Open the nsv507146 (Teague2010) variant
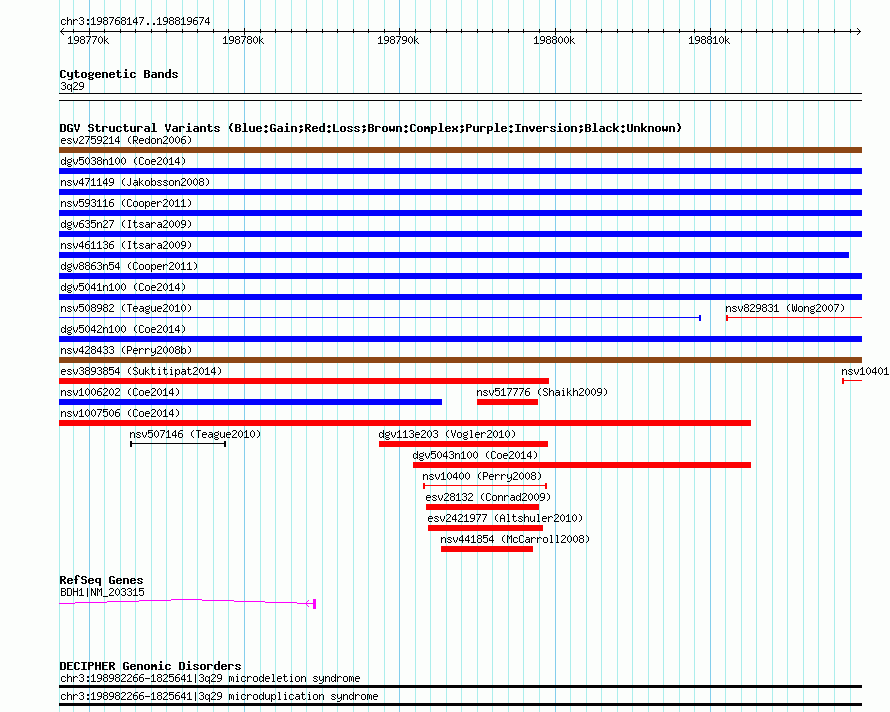The width and height of the screenshot is (890, 712). point(178,444)
